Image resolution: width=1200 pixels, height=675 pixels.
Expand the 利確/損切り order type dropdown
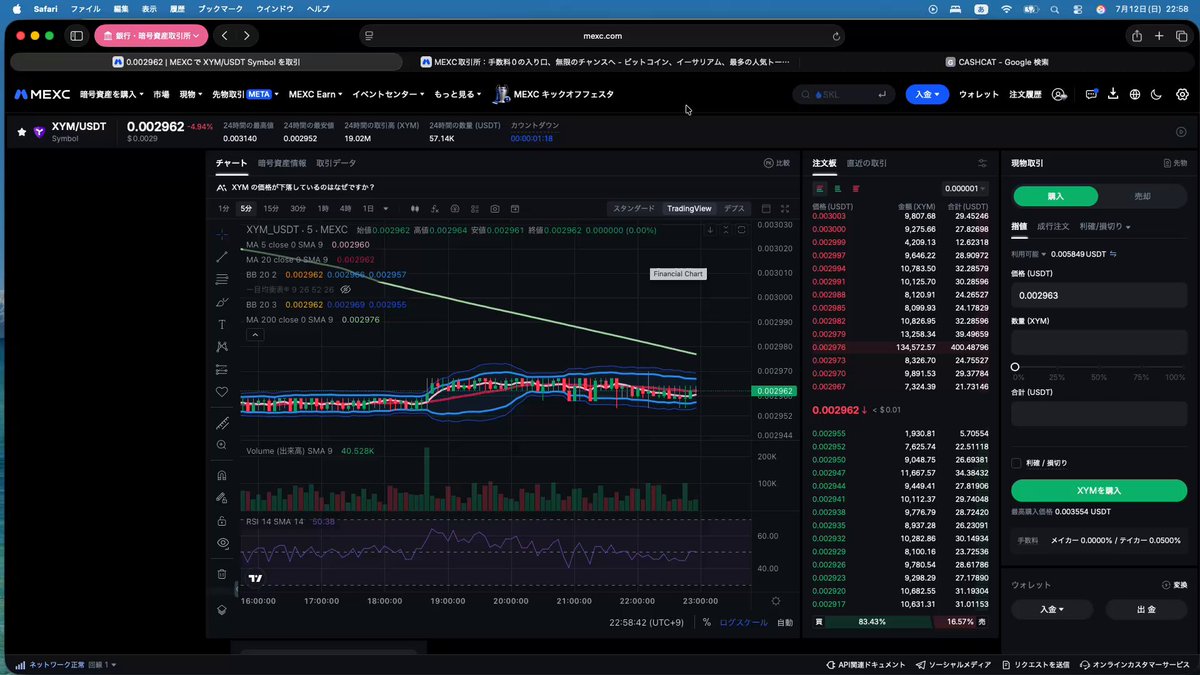pos(1105,227)
